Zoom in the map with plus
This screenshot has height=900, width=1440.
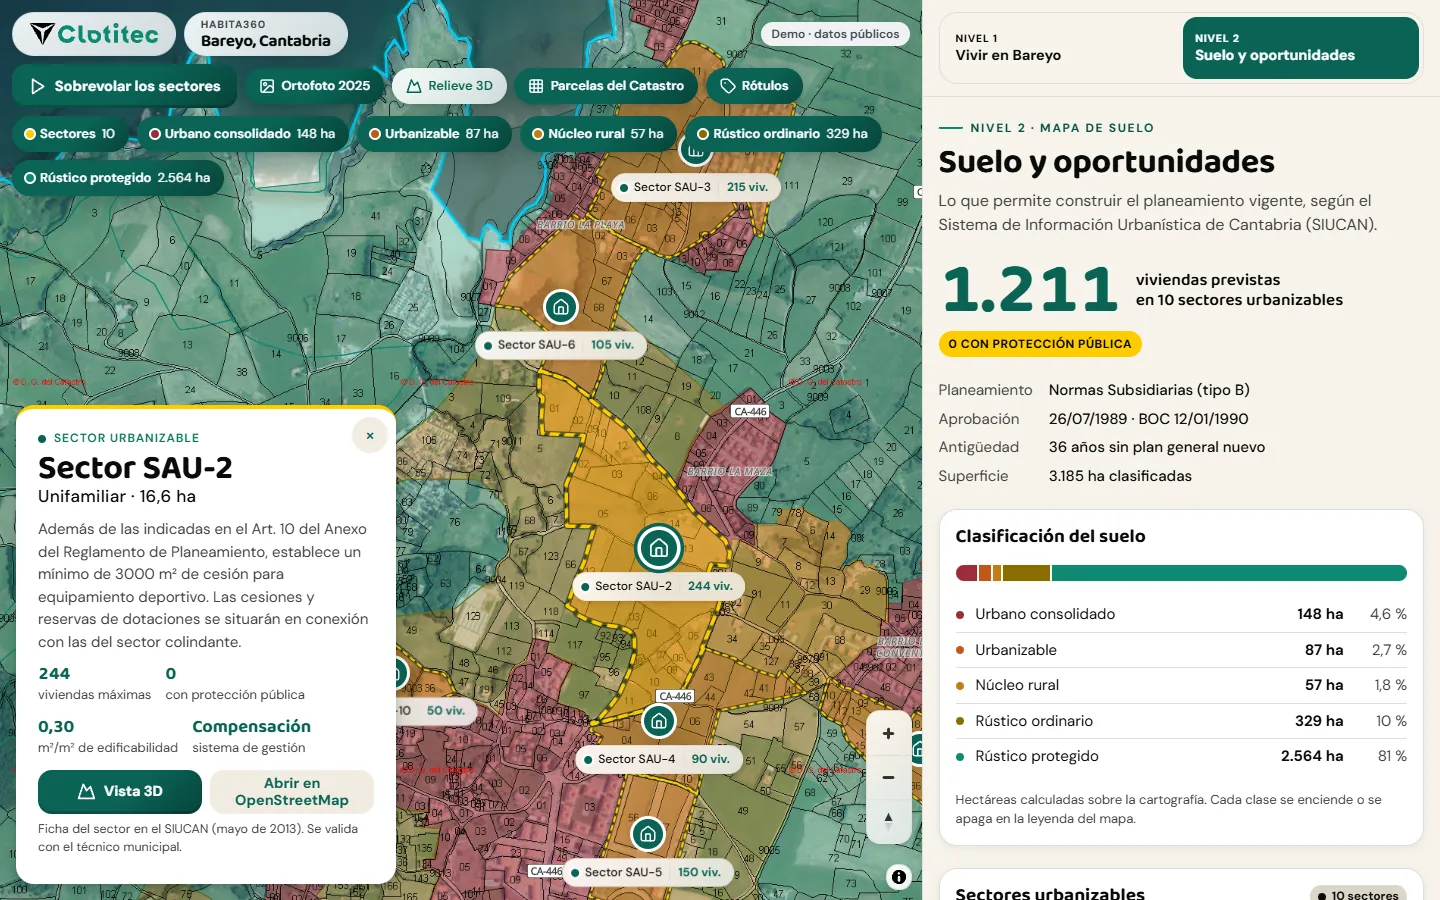click(x=888, y=734)
